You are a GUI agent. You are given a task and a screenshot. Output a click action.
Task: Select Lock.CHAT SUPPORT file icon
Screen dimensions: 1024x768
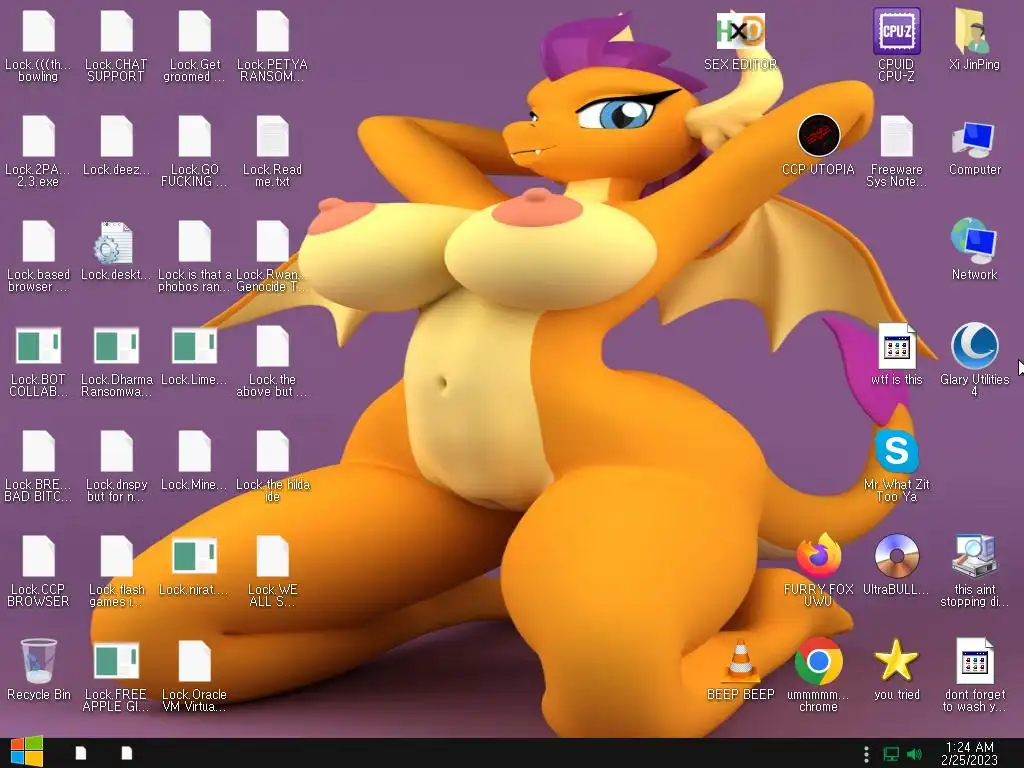click(116, 31)
